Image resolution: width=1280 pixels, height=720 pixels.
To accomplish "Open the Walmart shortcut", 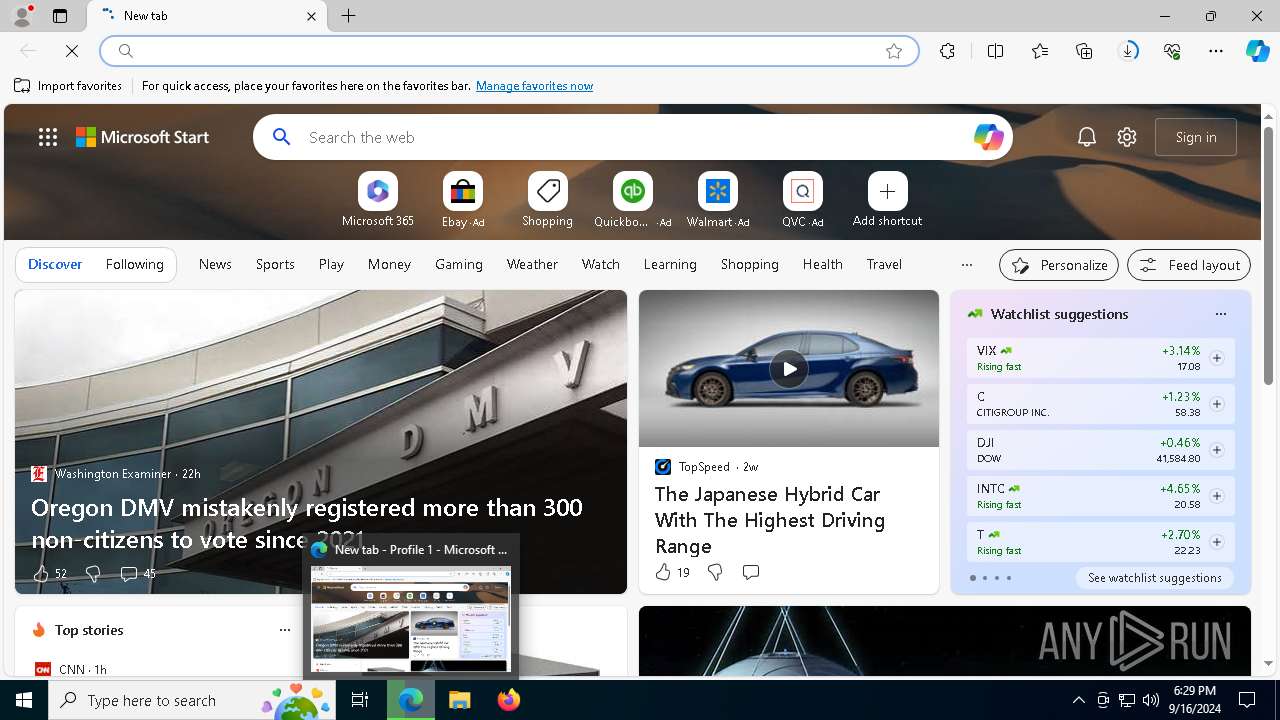I will point(717,200).
